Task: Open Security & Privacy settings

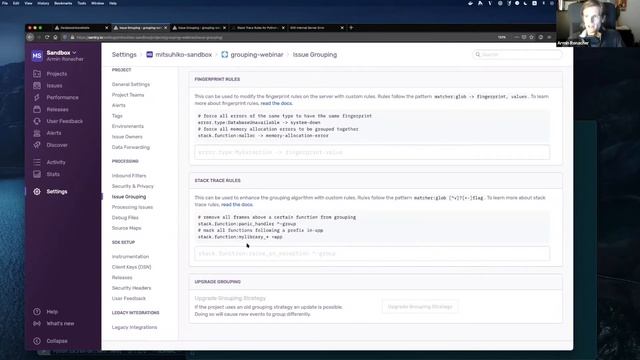Action: pos(133,186)
